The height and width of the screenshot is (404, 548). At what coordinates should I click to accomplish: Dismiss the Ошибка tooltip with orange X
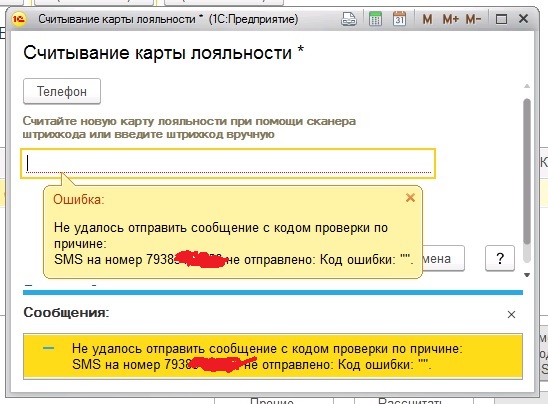[410, 198]
